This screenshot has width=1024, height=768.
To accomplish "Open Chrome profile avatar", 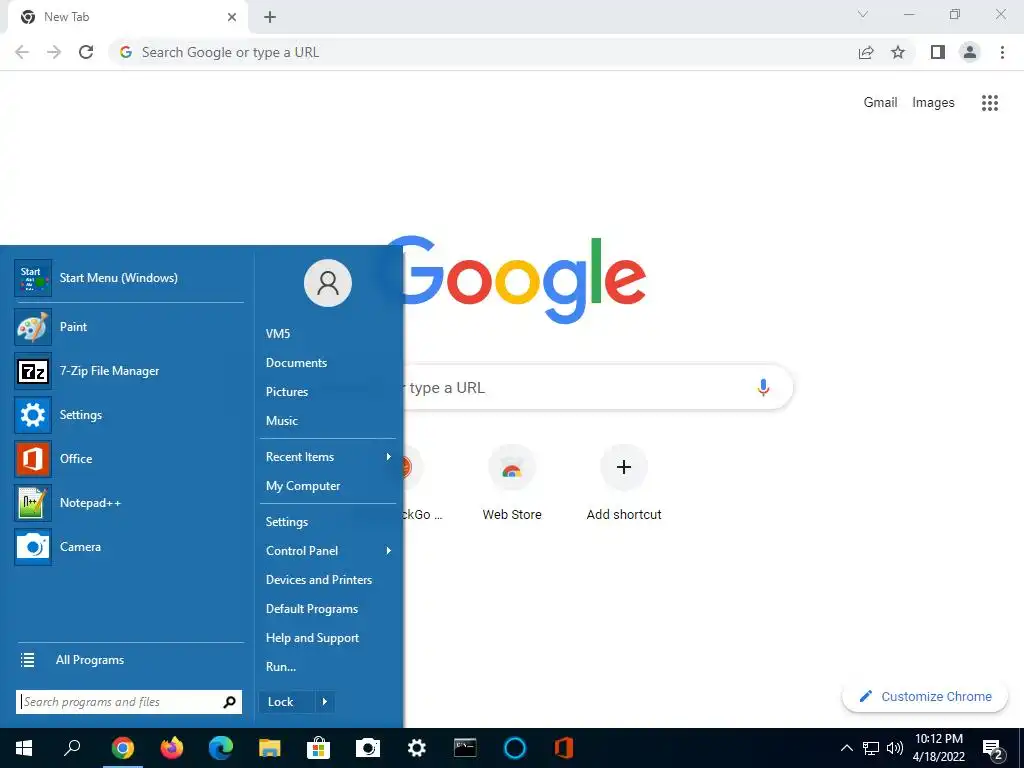I will click(970, 52).
